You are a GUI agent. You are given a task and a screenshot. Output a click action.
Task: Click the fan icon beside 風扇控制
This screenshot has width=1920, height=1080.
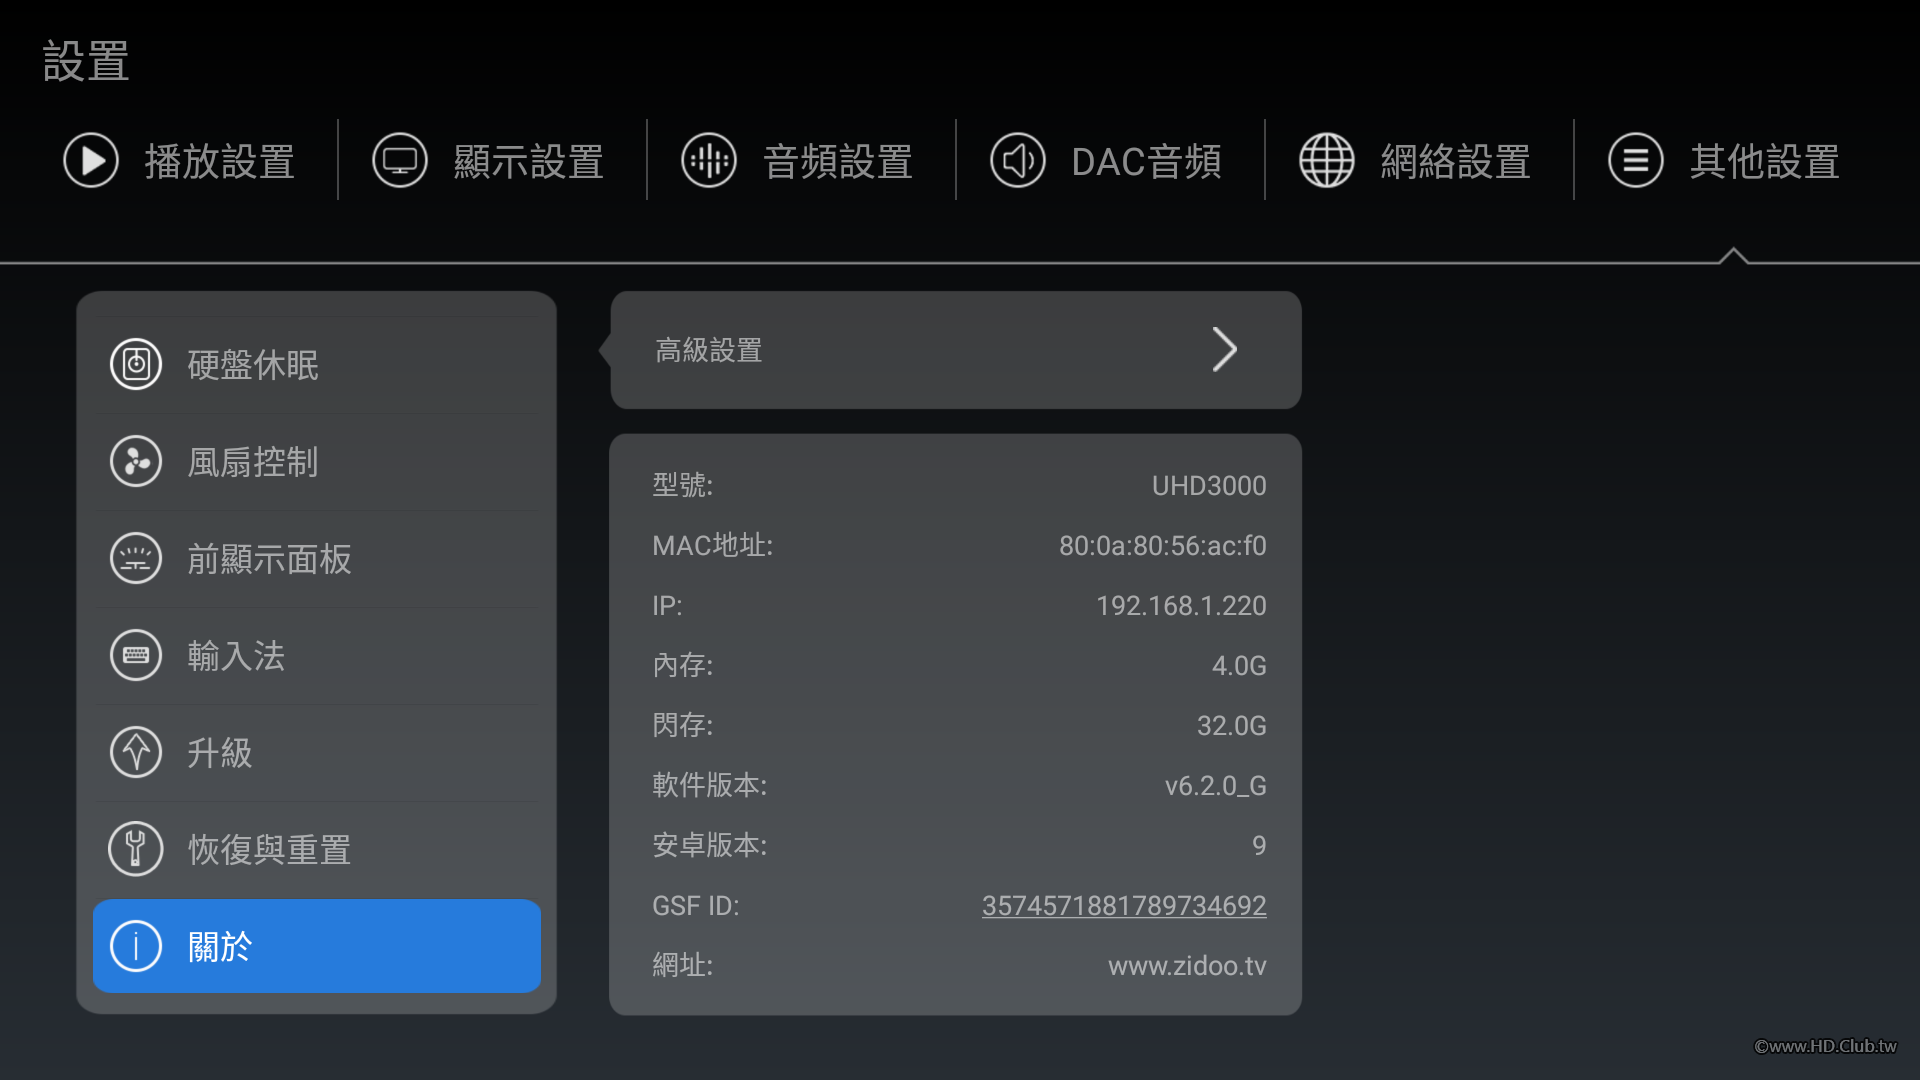pos(136,462)
